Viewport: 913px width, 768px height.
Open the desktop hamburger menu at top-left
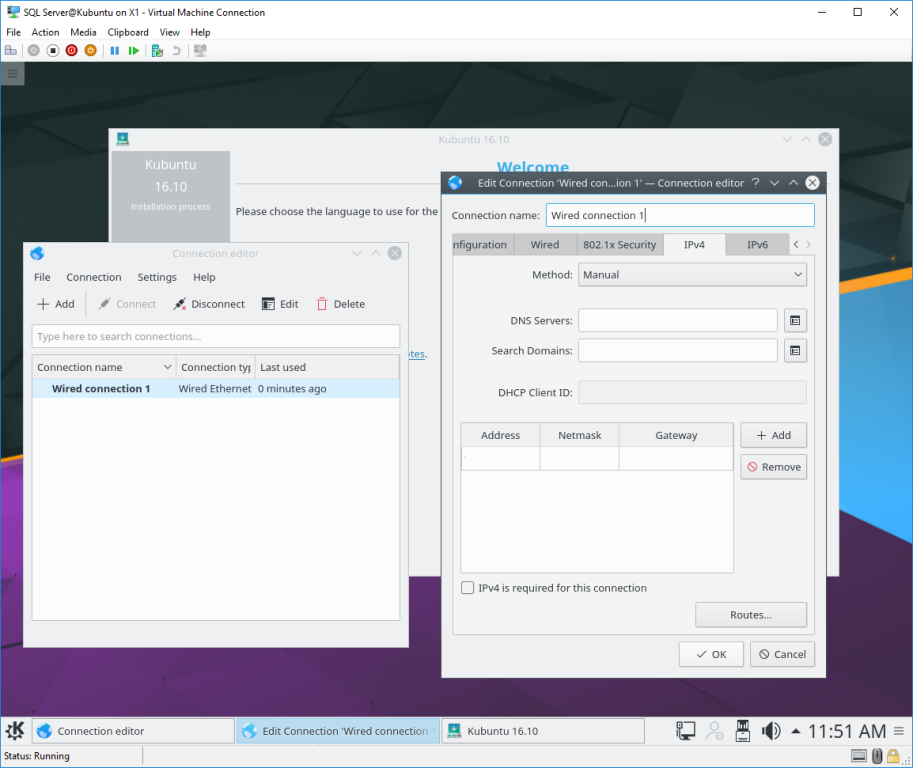(x=12, y=73)
